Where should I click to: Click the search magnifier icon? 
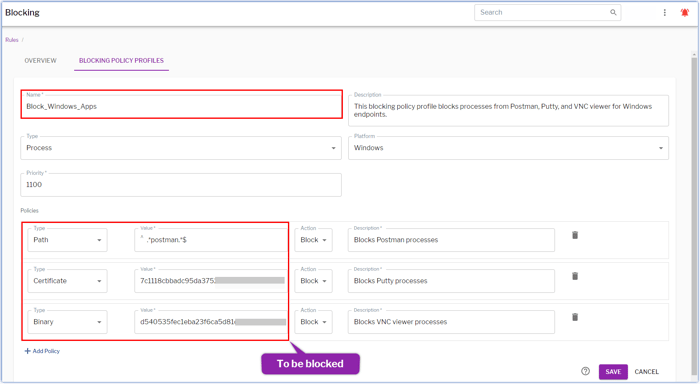[x=613, y=13]
